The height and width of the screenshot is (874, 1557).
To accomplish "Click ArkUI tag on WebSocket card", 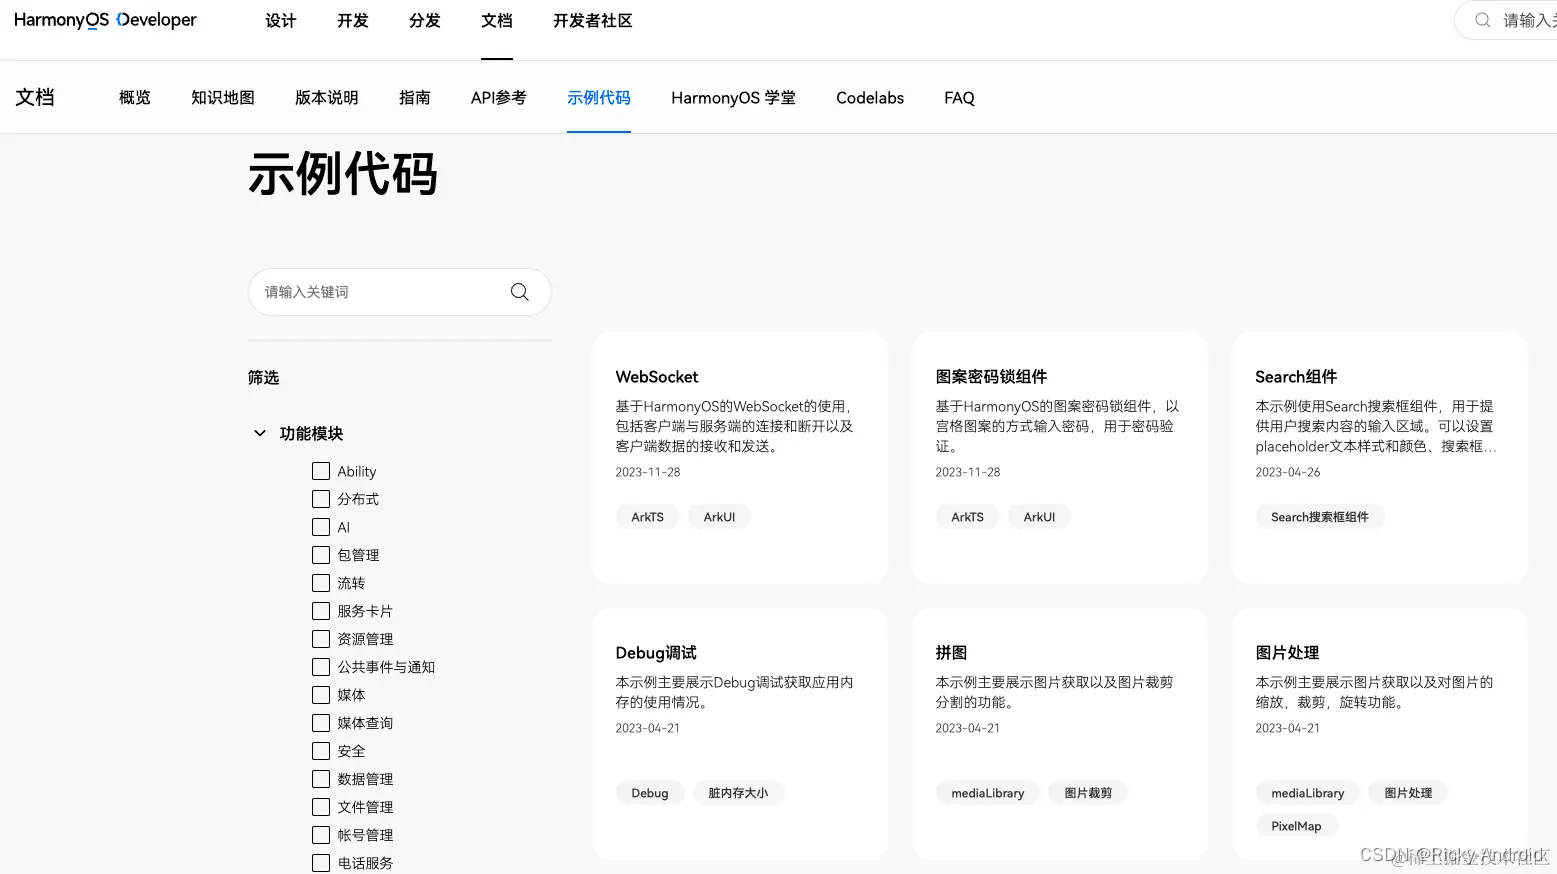I will coord(719,517).
